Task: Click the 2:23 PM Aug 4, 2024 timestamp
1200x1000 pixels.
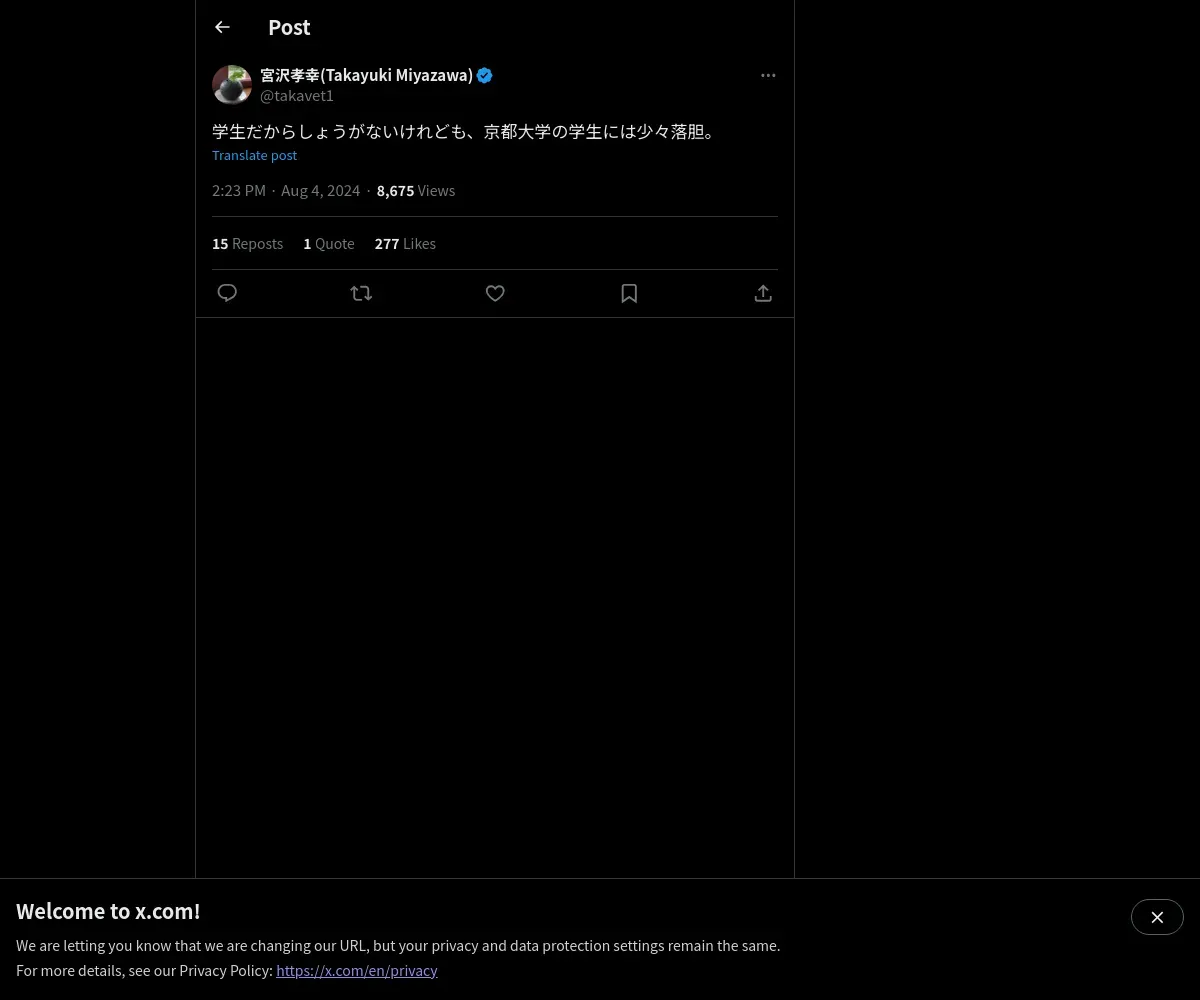Action: point(286,190)
